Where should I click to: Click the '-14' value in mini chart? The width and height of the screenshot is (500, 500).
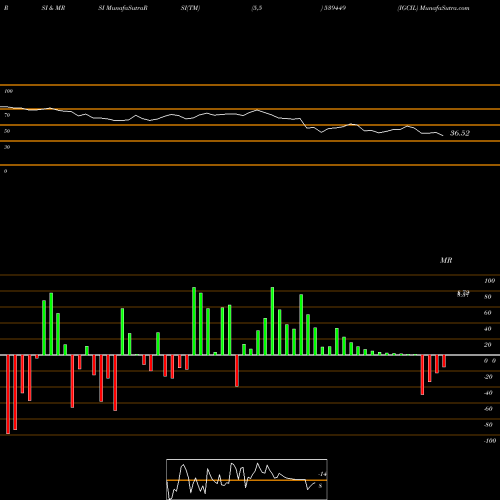point(322,474)
